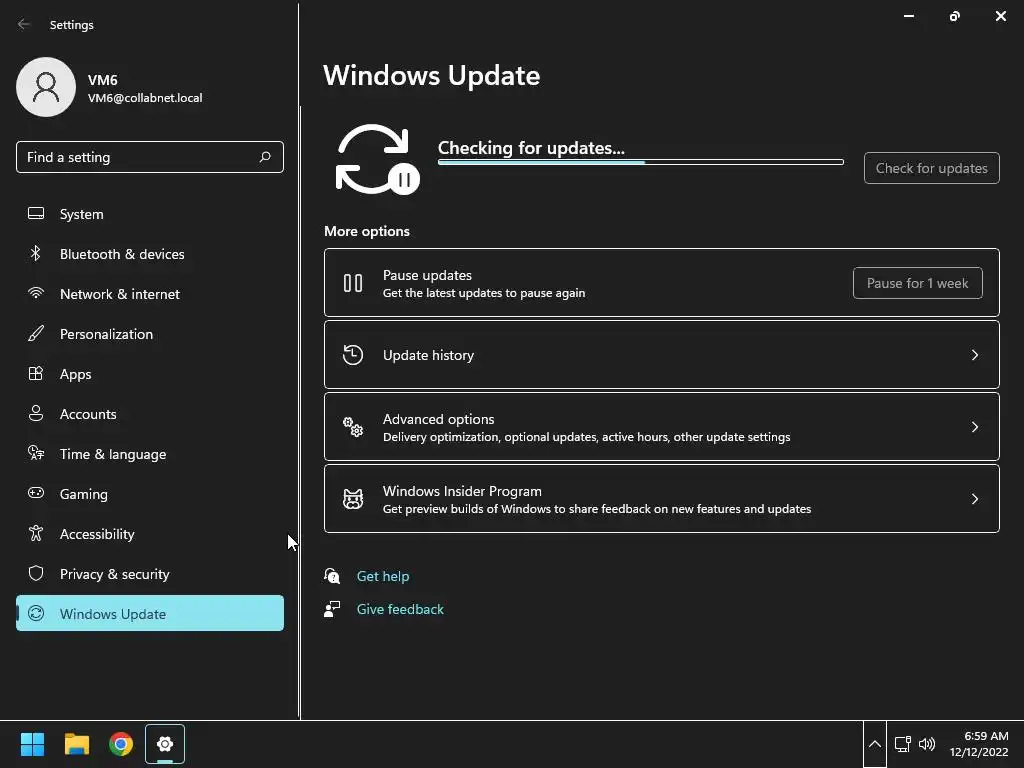Click the Get help icon

(x=332, y=576)
